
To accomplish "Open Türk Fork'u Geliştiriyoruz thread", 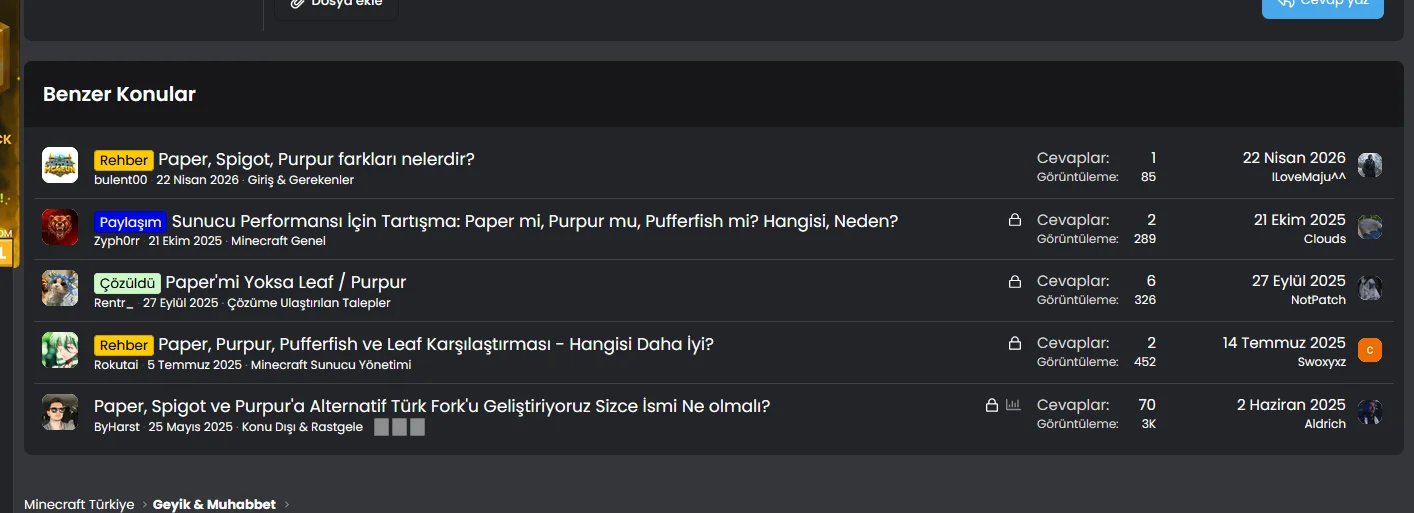I will click(x=432, y=406).
